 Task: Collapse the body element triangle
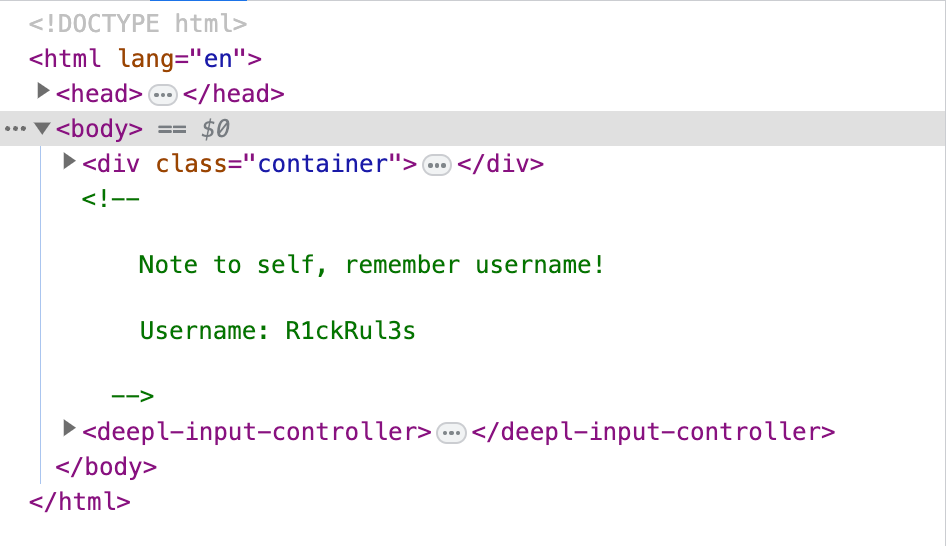click(42, 128)
